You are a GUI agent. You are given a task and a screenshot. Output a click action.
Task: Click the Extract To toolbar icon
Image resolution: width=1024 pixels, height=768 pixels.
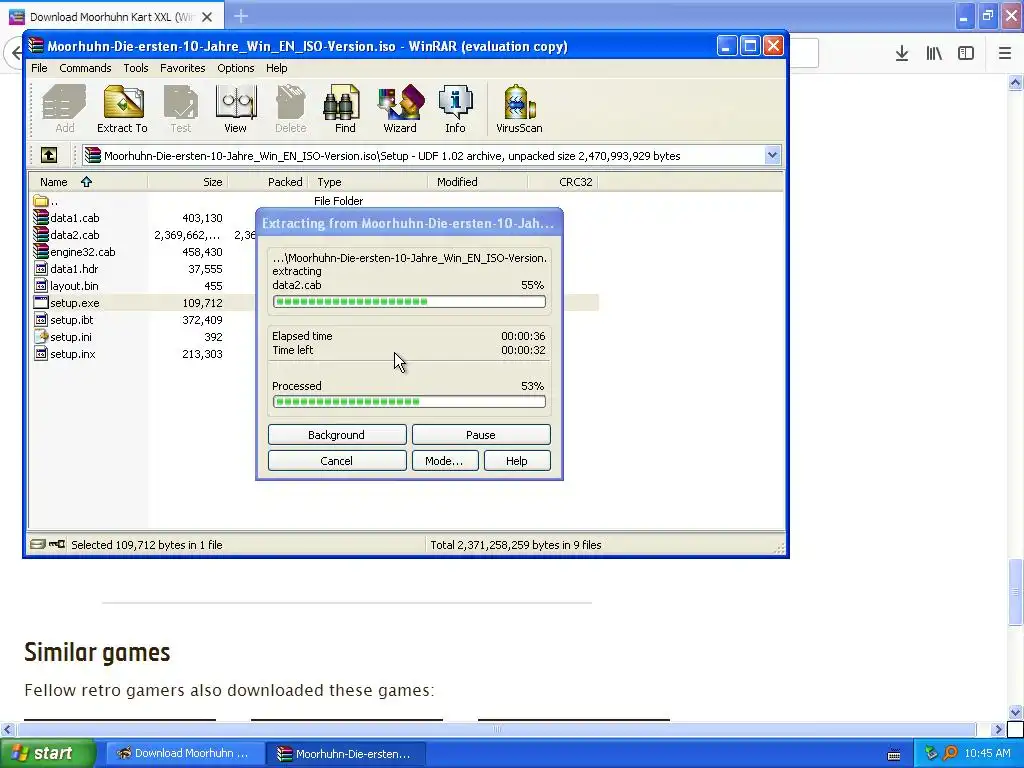pos(122,108)
